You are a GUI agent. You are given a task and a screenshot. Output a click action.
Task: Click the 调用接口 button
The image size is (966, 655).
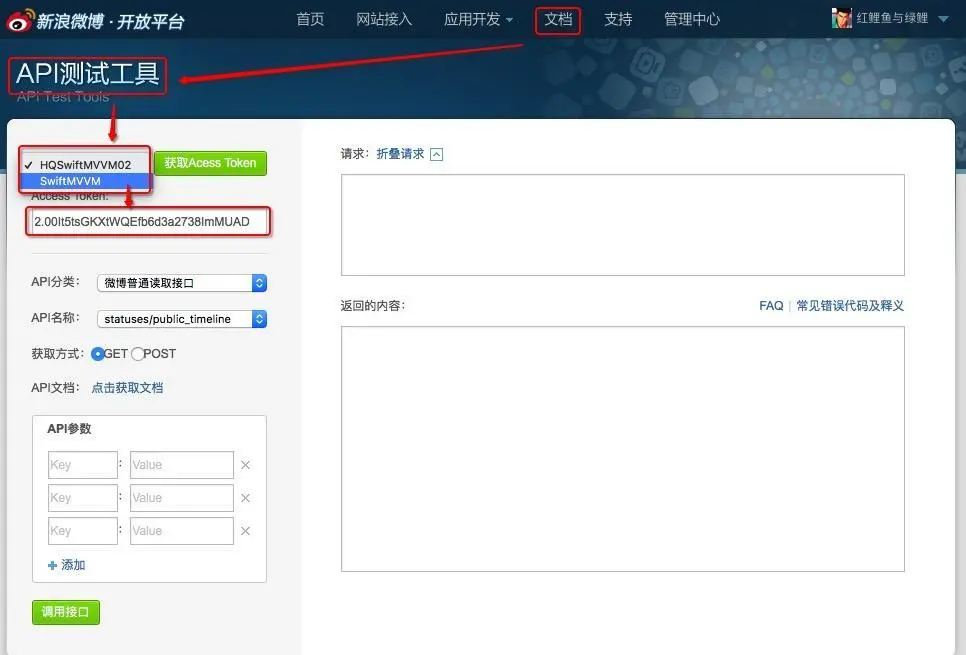tap(65, 612)
